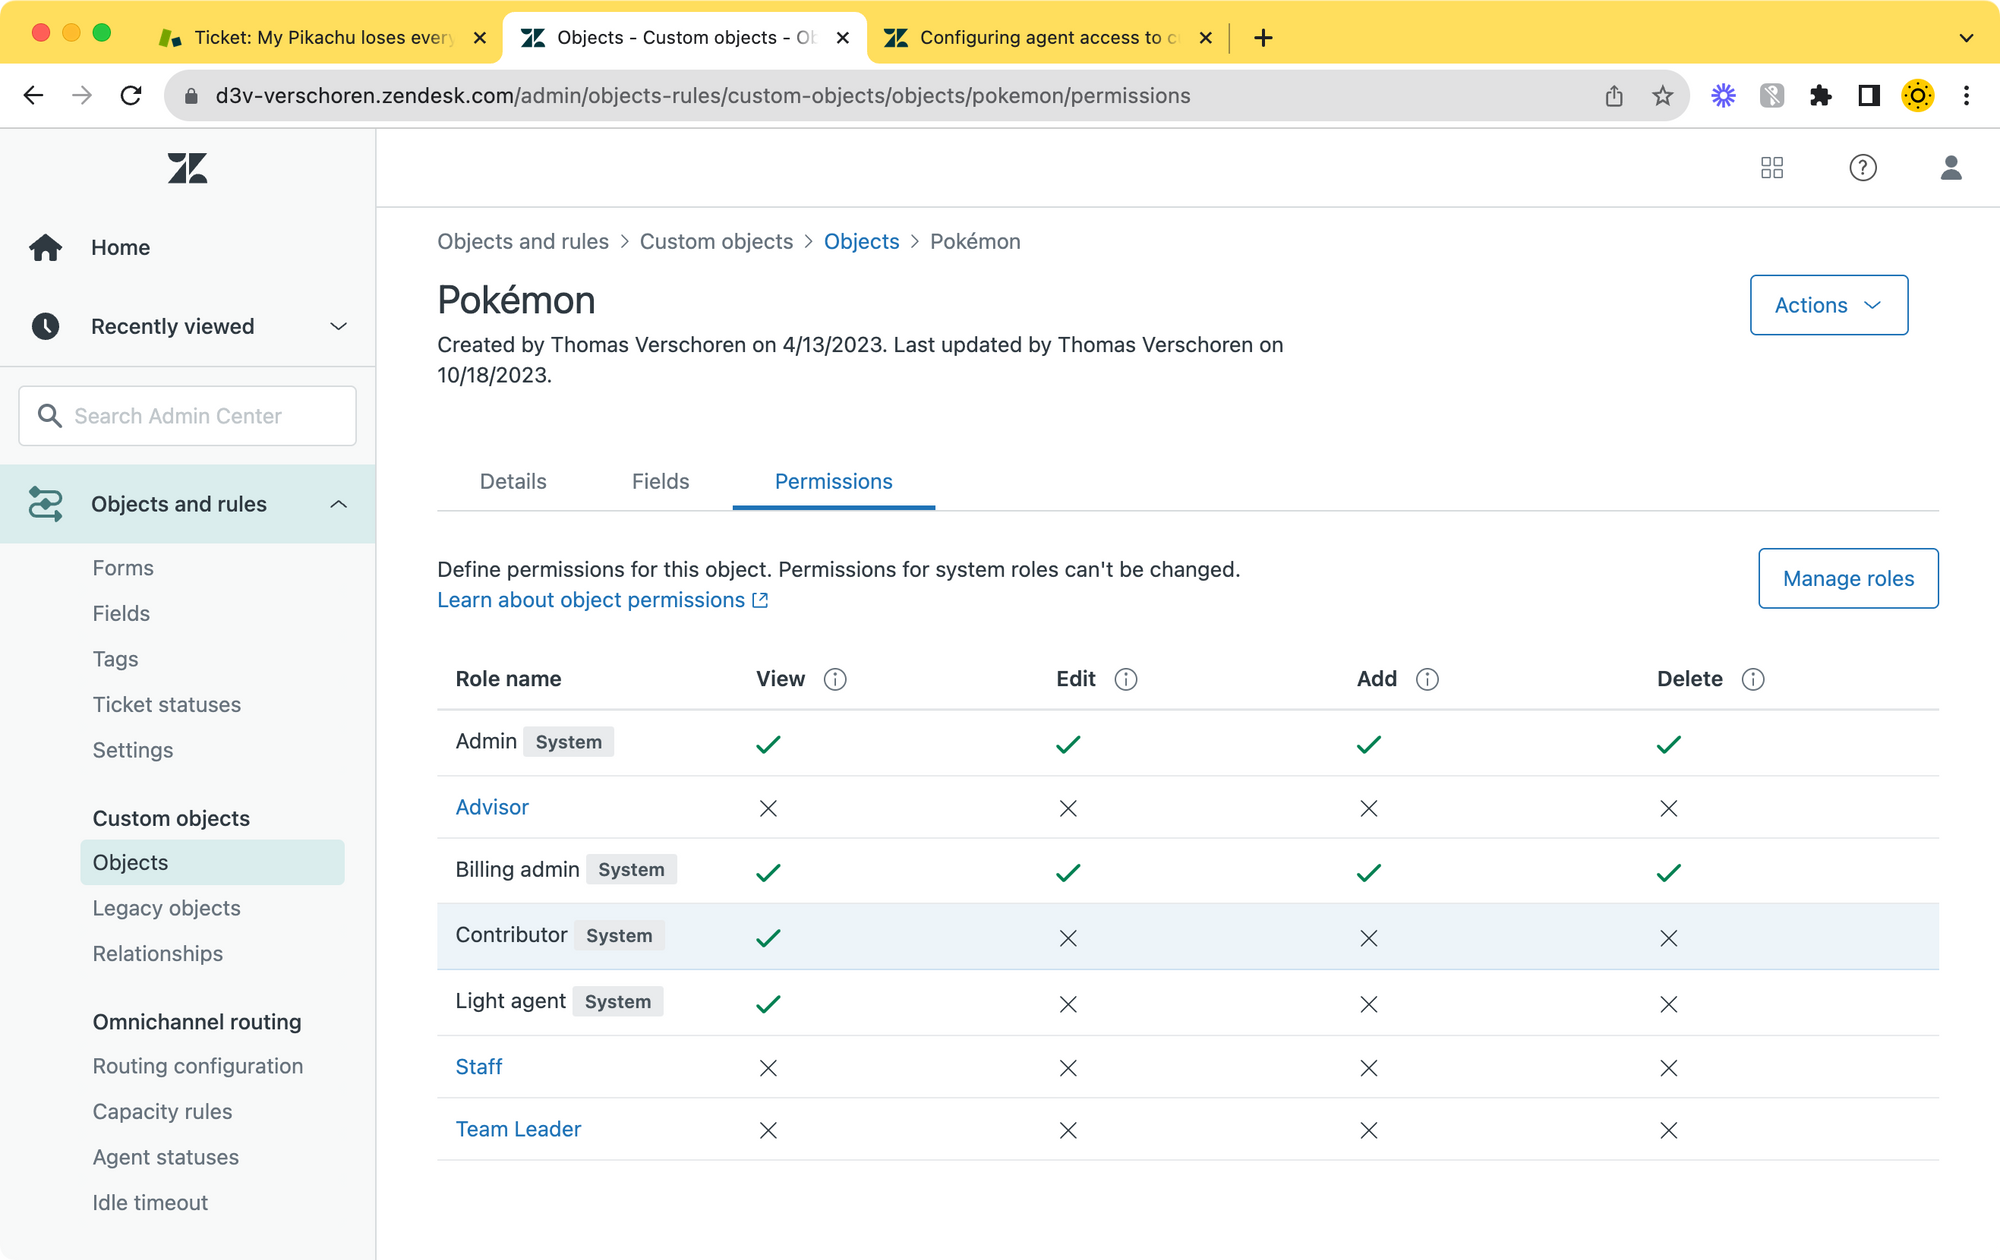
Task: Click the Zendesk logo in sidebar
Action: (x=187, y=168)
